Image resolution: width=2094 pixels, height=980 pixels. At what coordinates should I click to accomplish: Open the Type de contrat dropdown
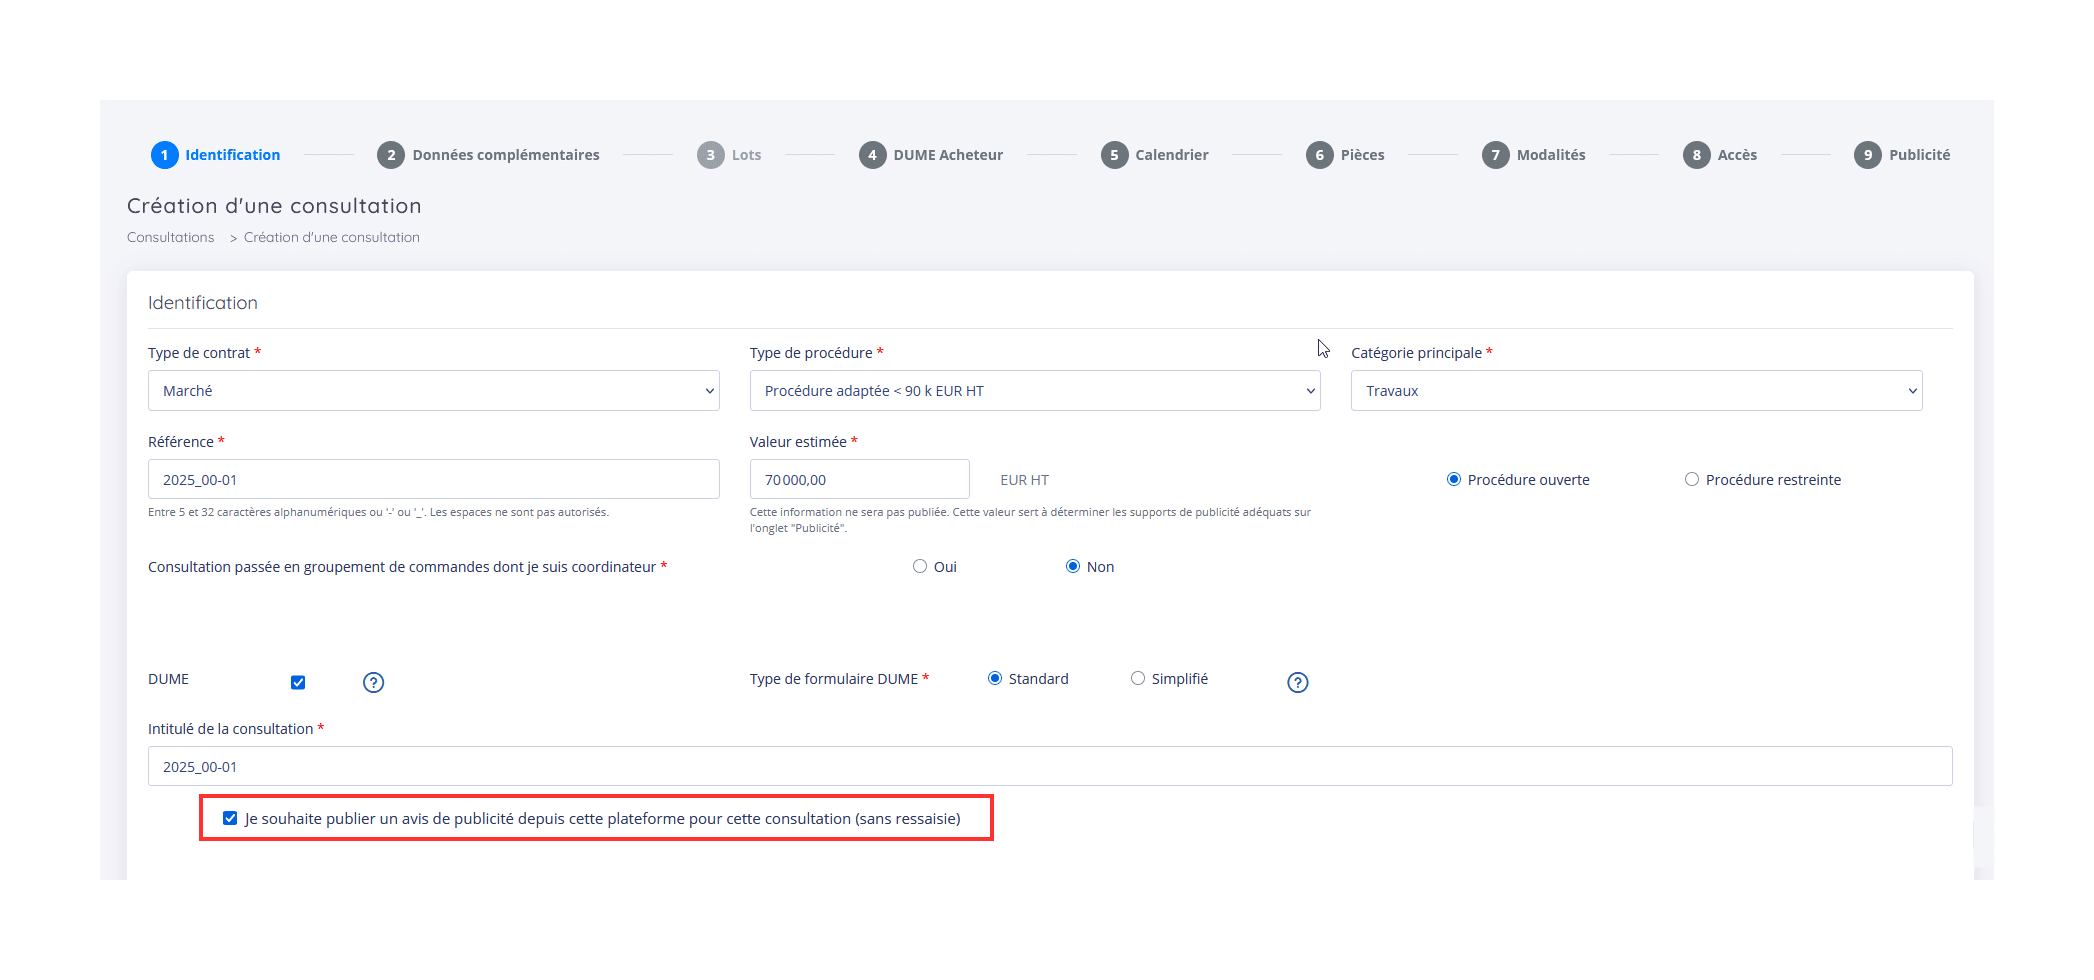tap(433, 391)
